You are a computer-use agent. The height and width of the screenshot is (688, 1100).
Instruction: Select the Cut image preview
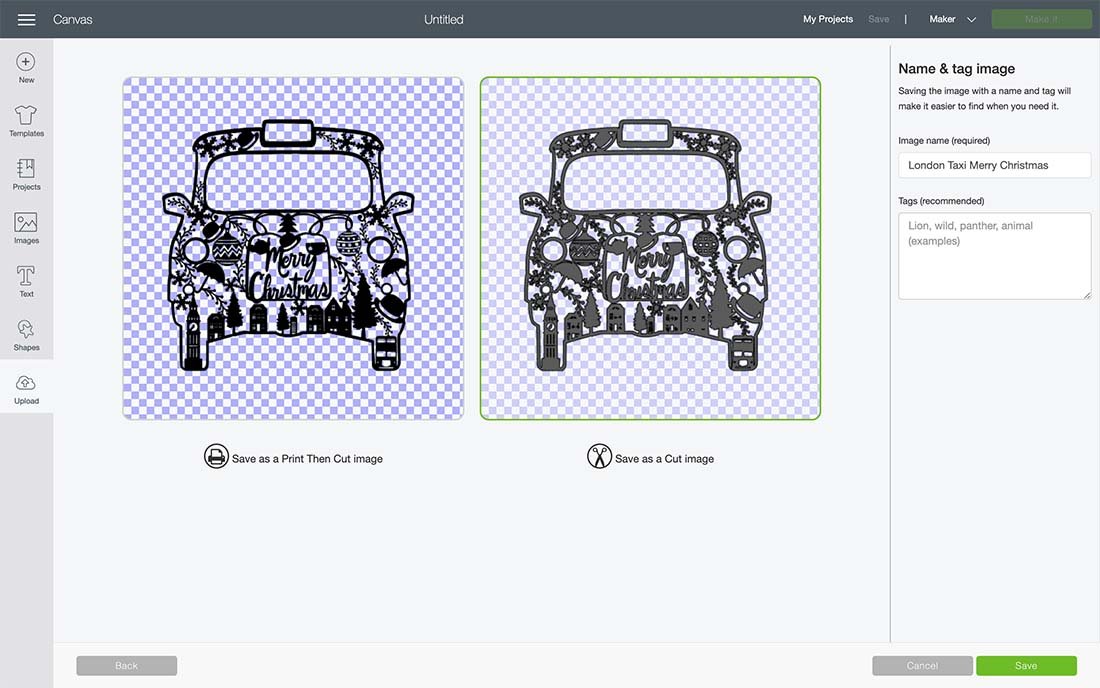point(650,248)
